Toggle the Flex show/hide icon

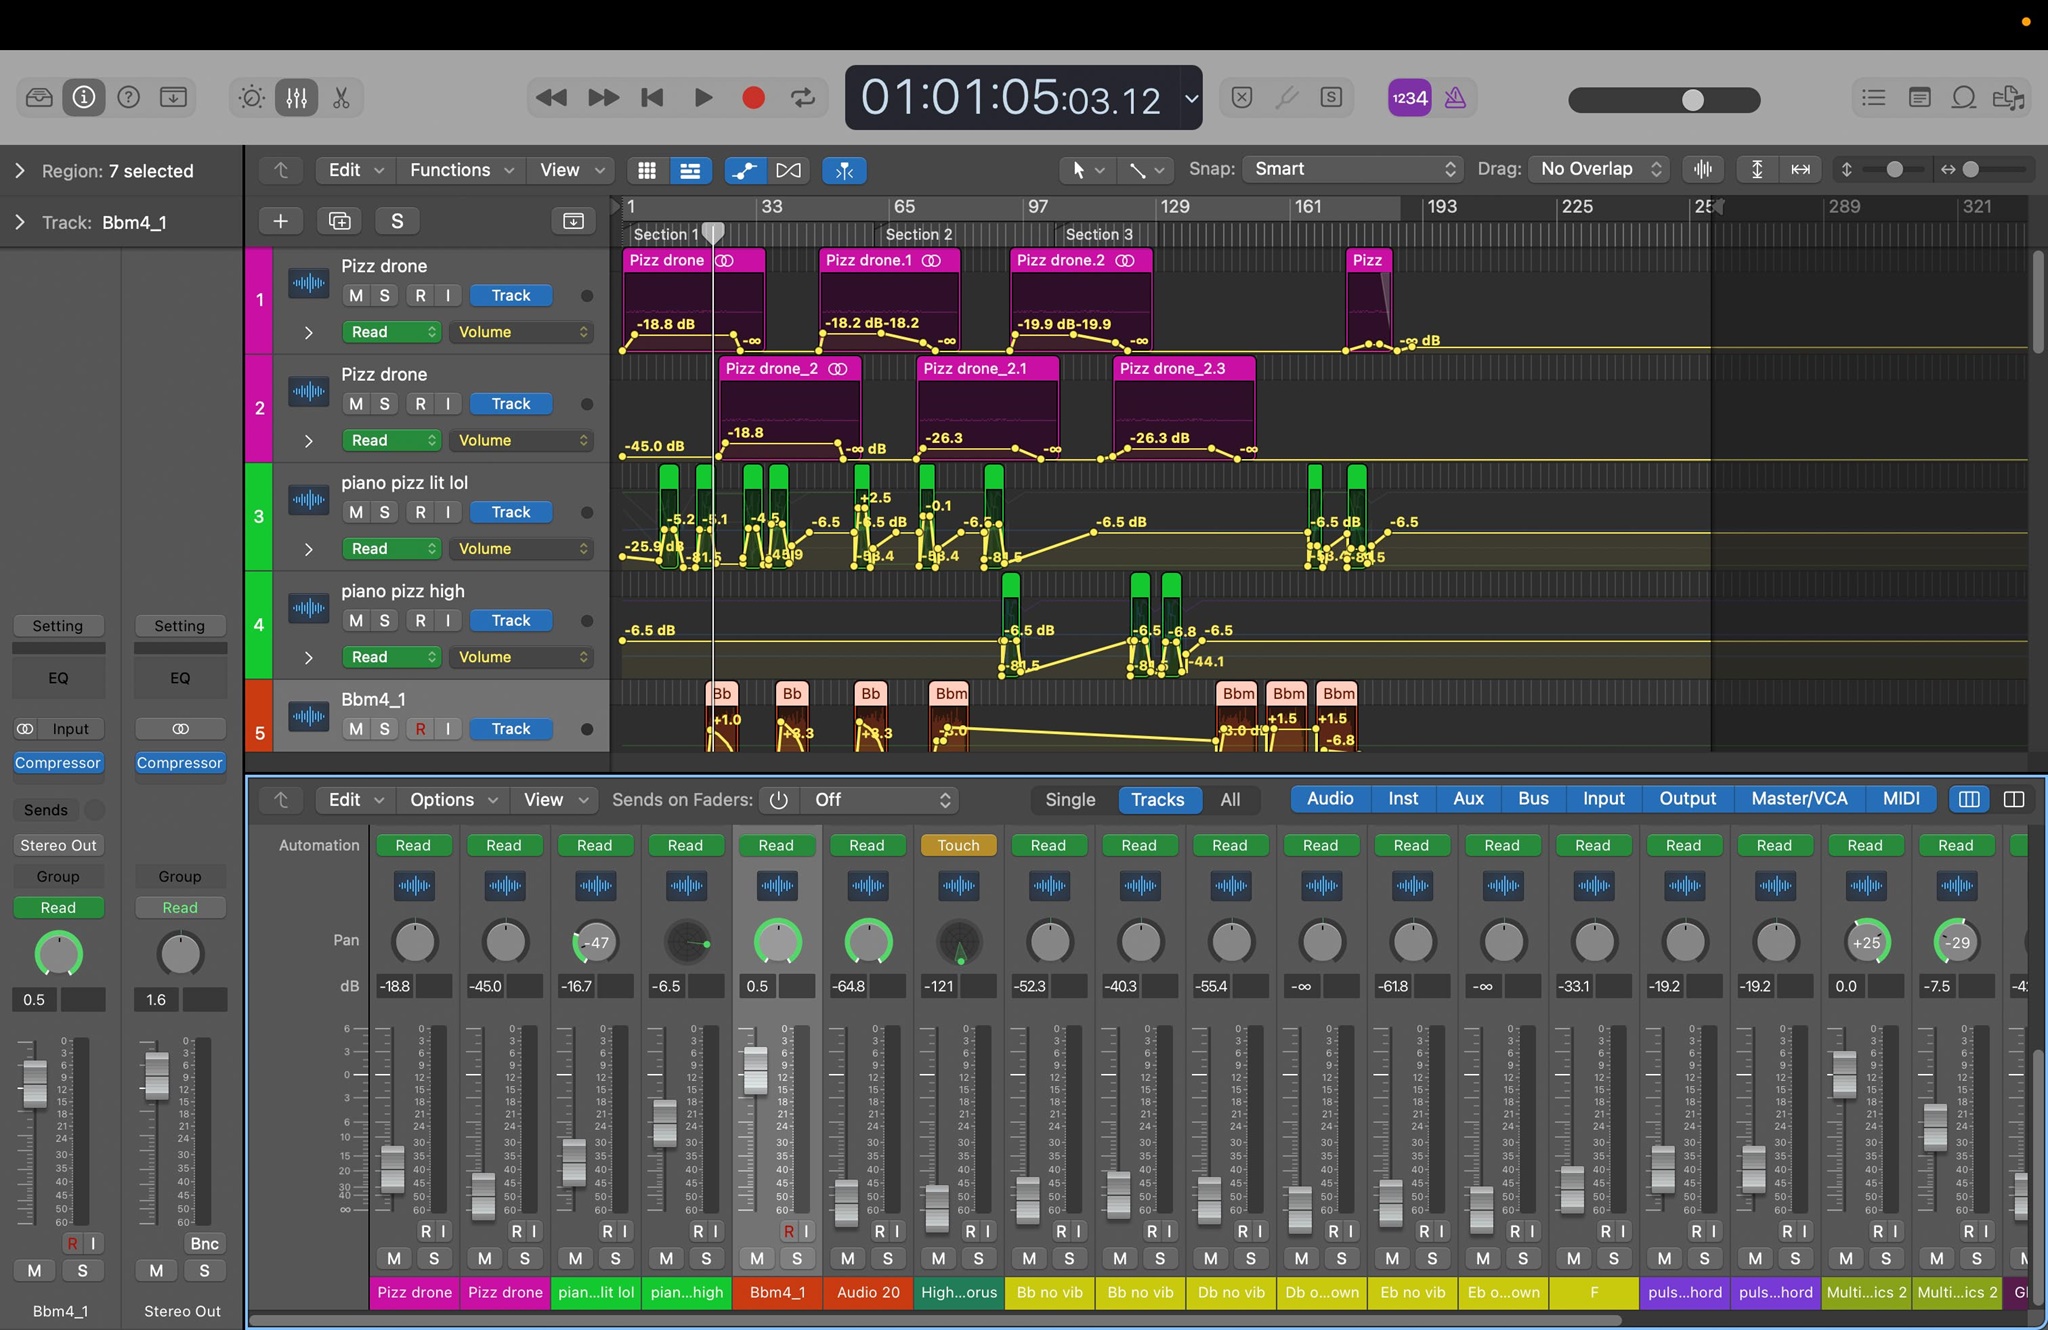788,170
